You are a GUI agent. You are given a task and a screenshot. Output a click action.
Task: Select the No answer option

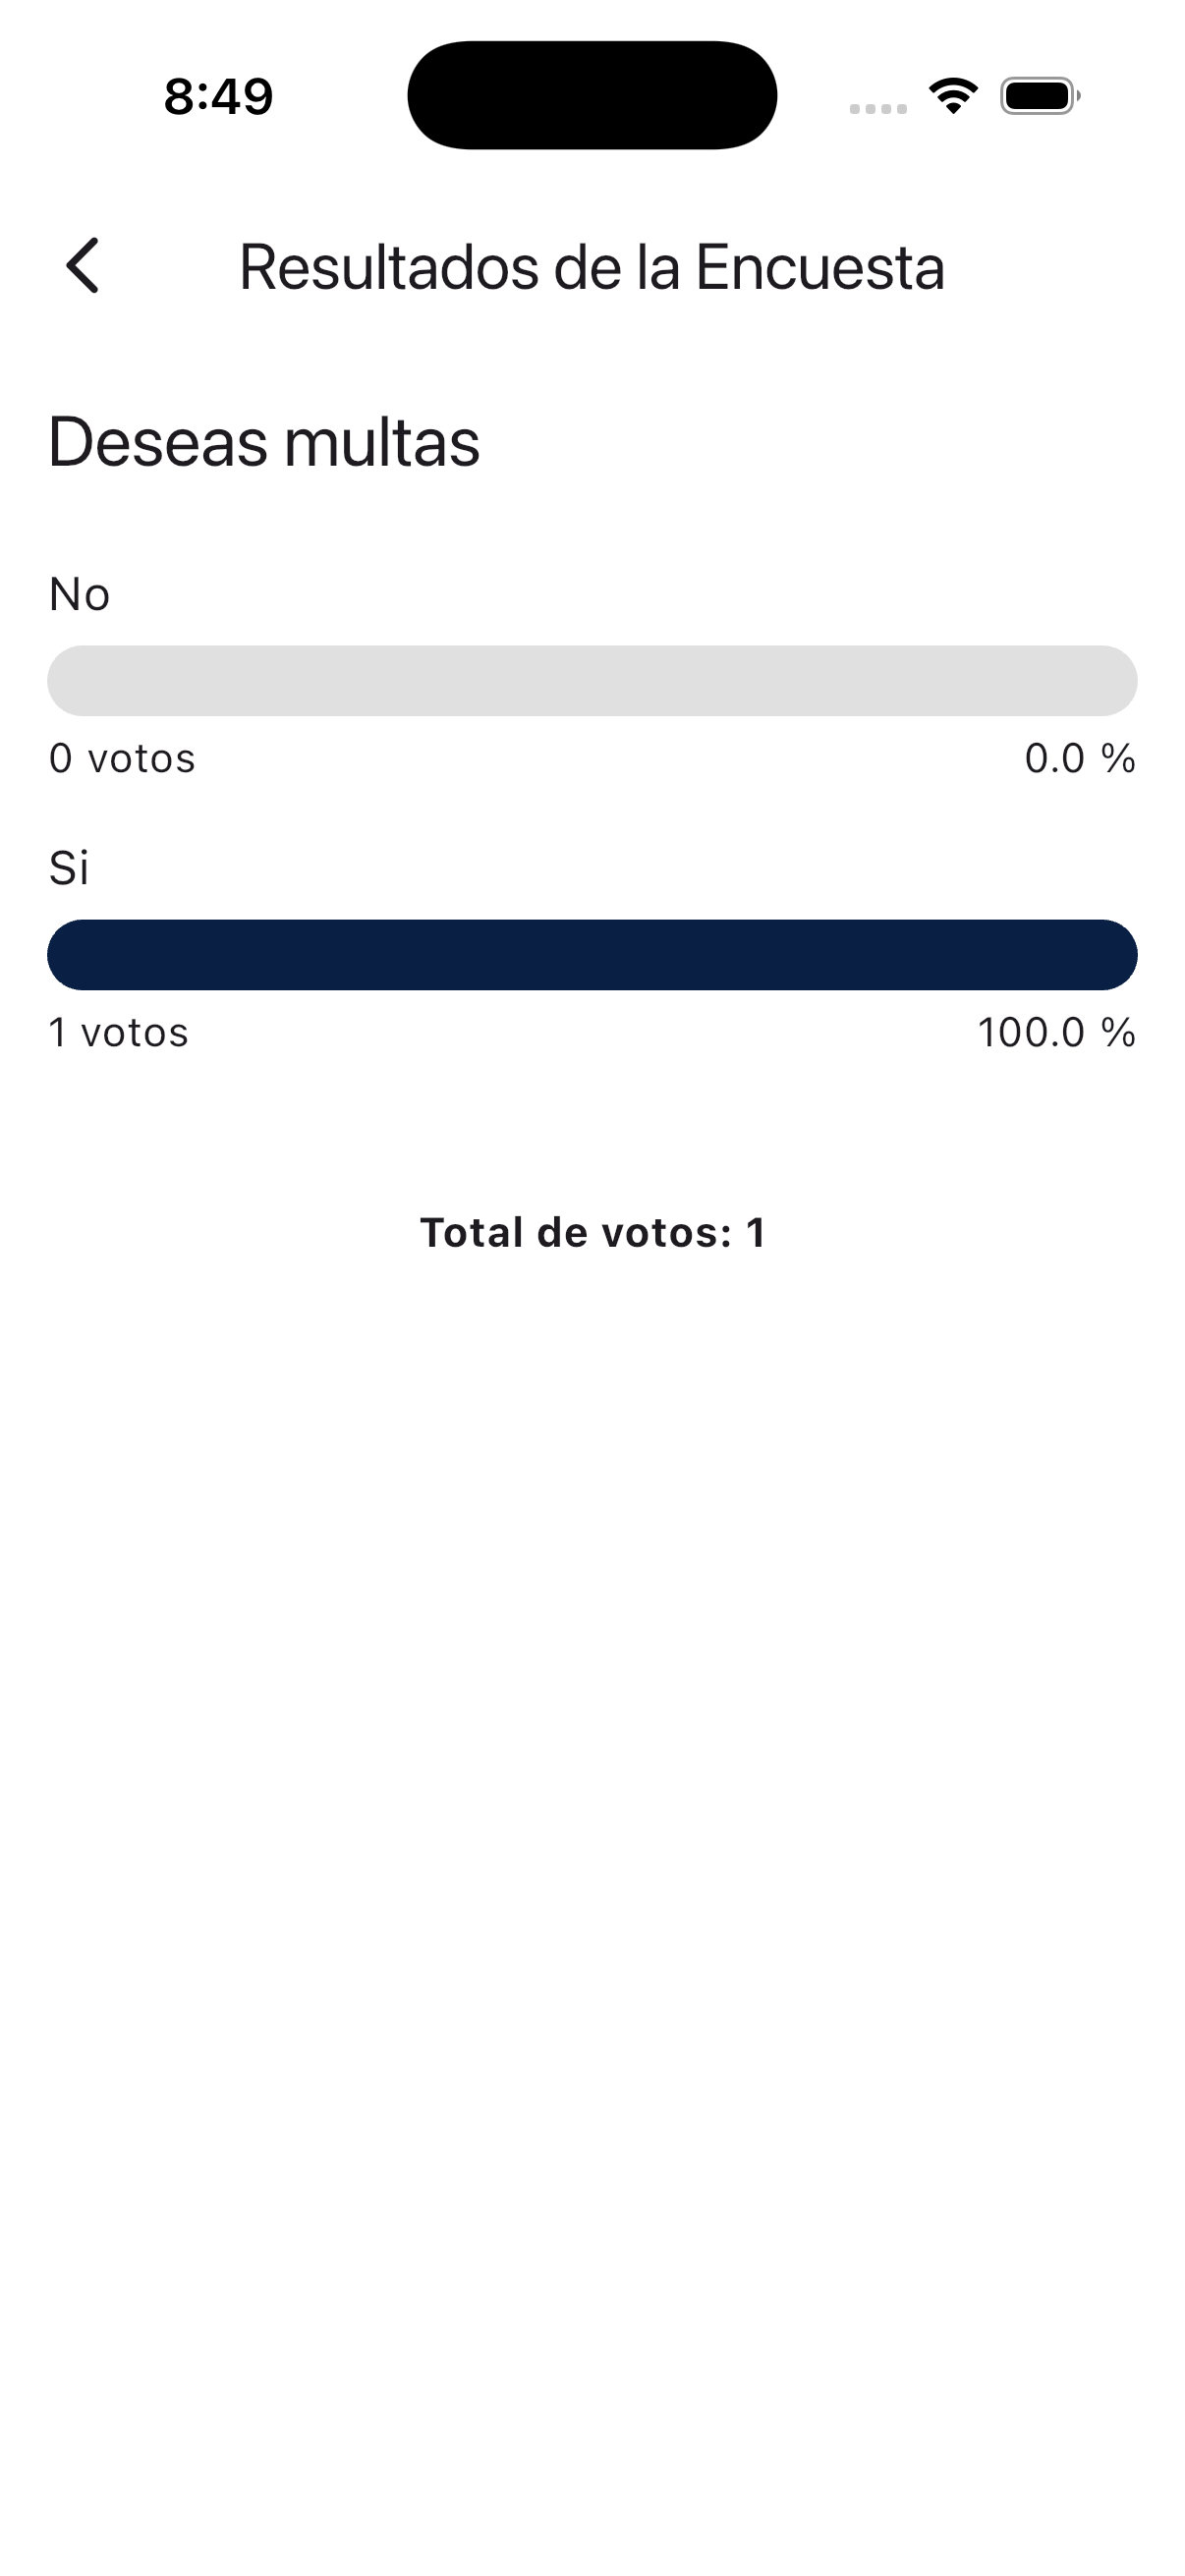point(79,592)
